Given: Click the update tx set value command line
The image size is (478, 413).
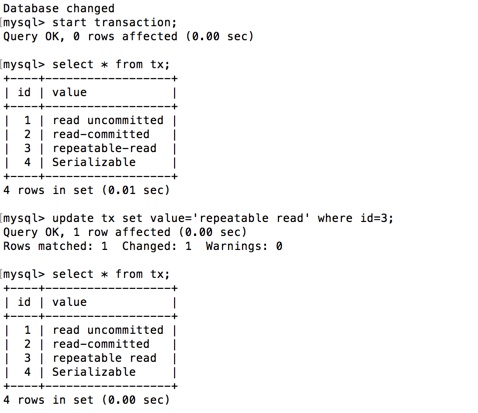Looking at the screenshot, I should [223, 218].
